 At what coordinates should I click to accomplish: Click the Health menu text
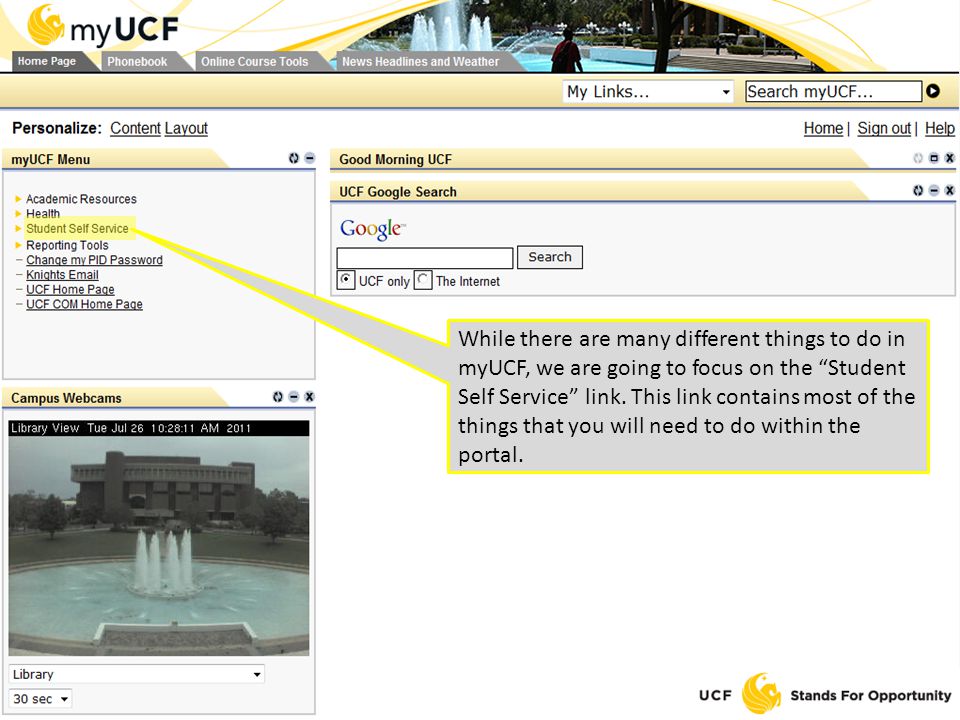[43, 214]
